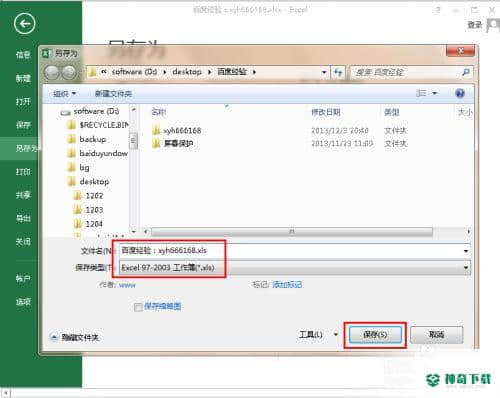Close the 另存为 dialog
Screen dimensions: 500x398
click(x=460, y=51)
